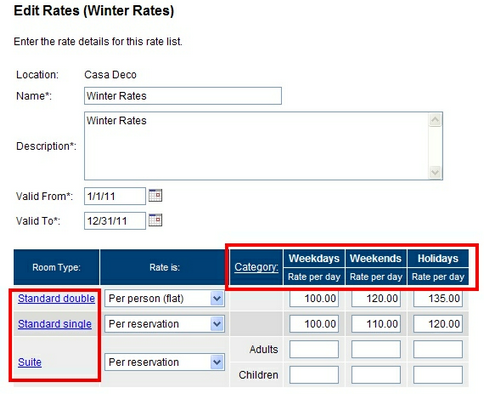Open the Valid To calendar picker
Viewport: 484px width, 394px height.
click(x=155, y=220)
